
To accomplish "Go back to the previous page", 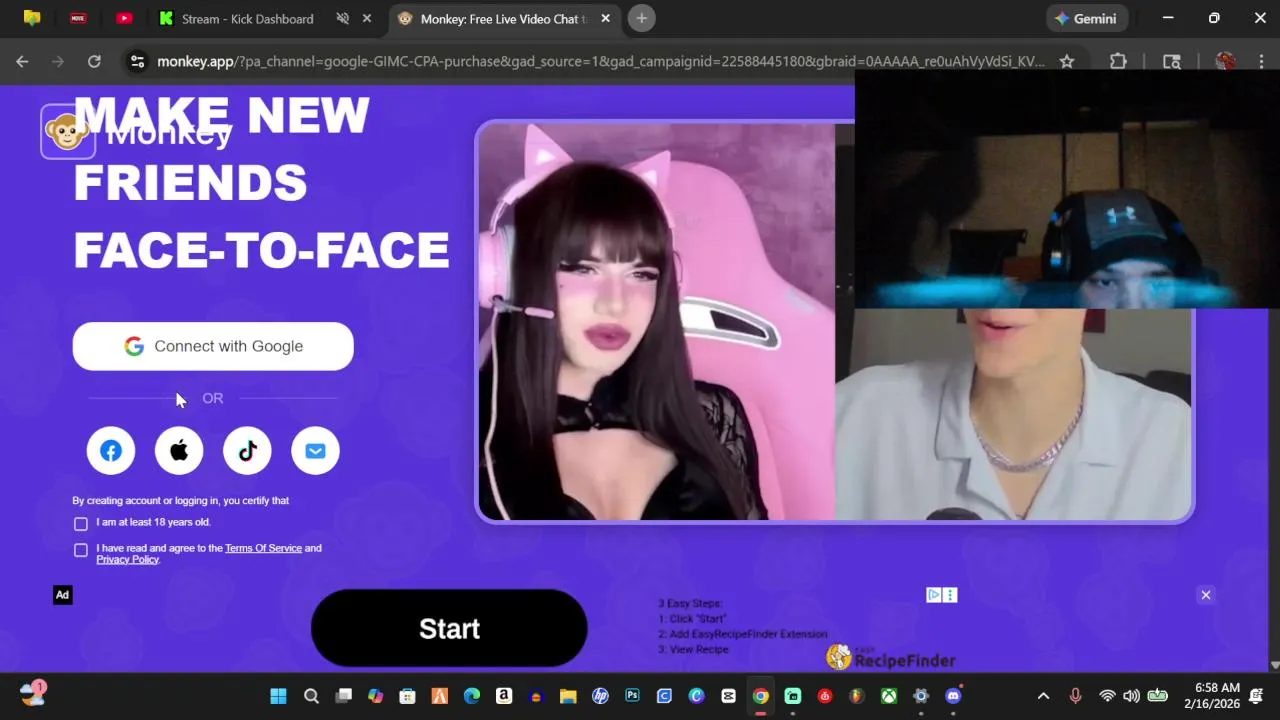I will pos(22,61).
